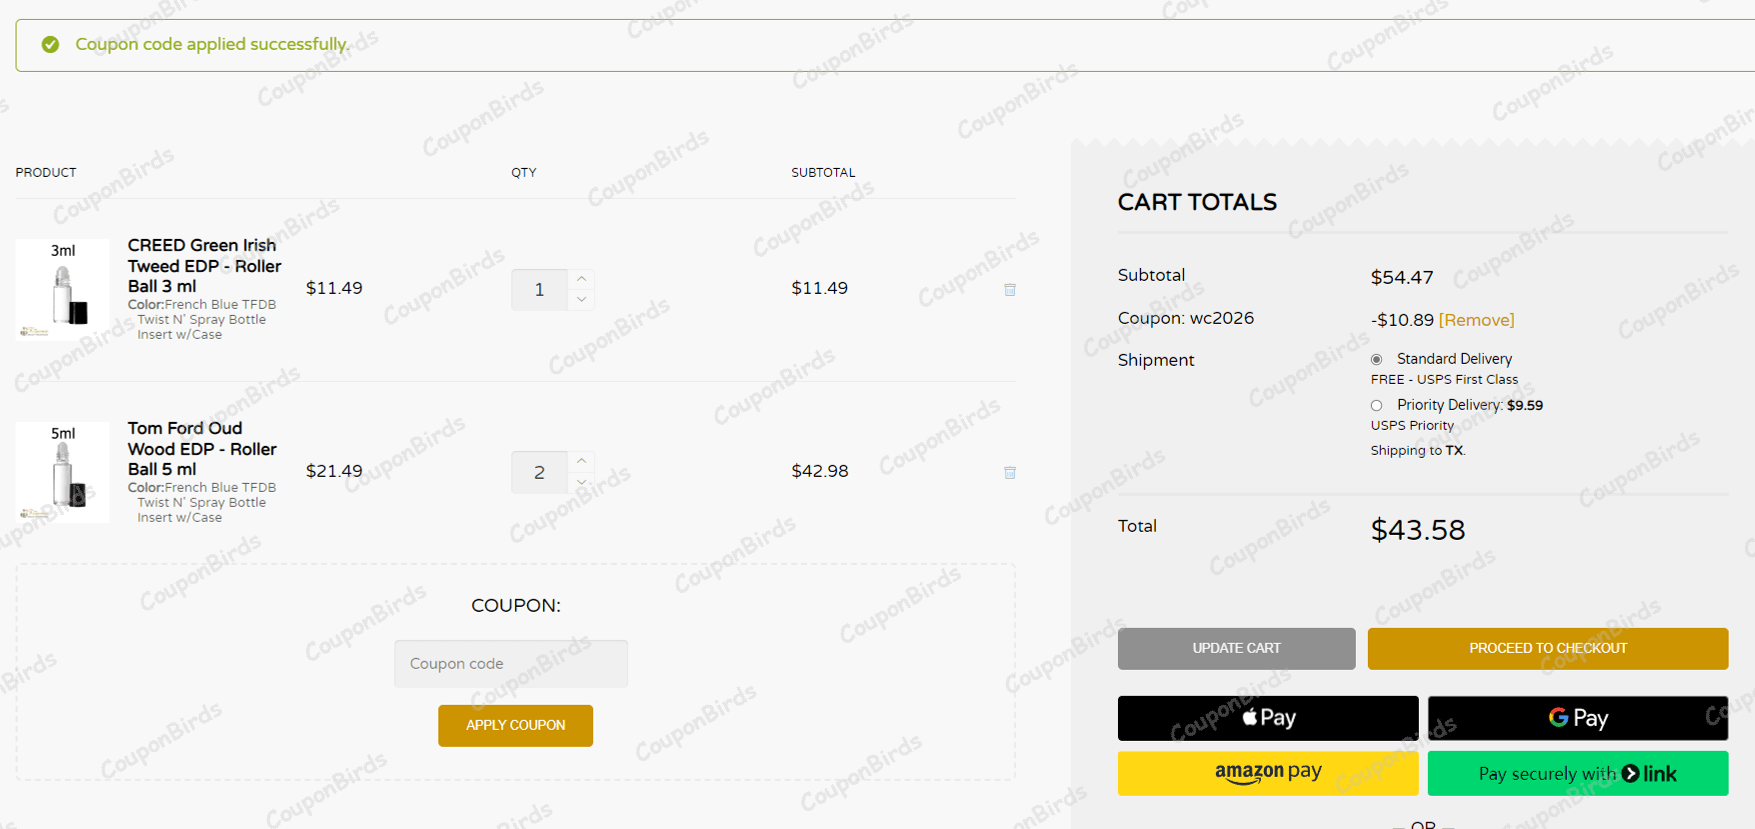Decrease Tom Ford Oud Wood quantity
The height and width of the screenshot is (829, 1755).
(x=582, y=483)
